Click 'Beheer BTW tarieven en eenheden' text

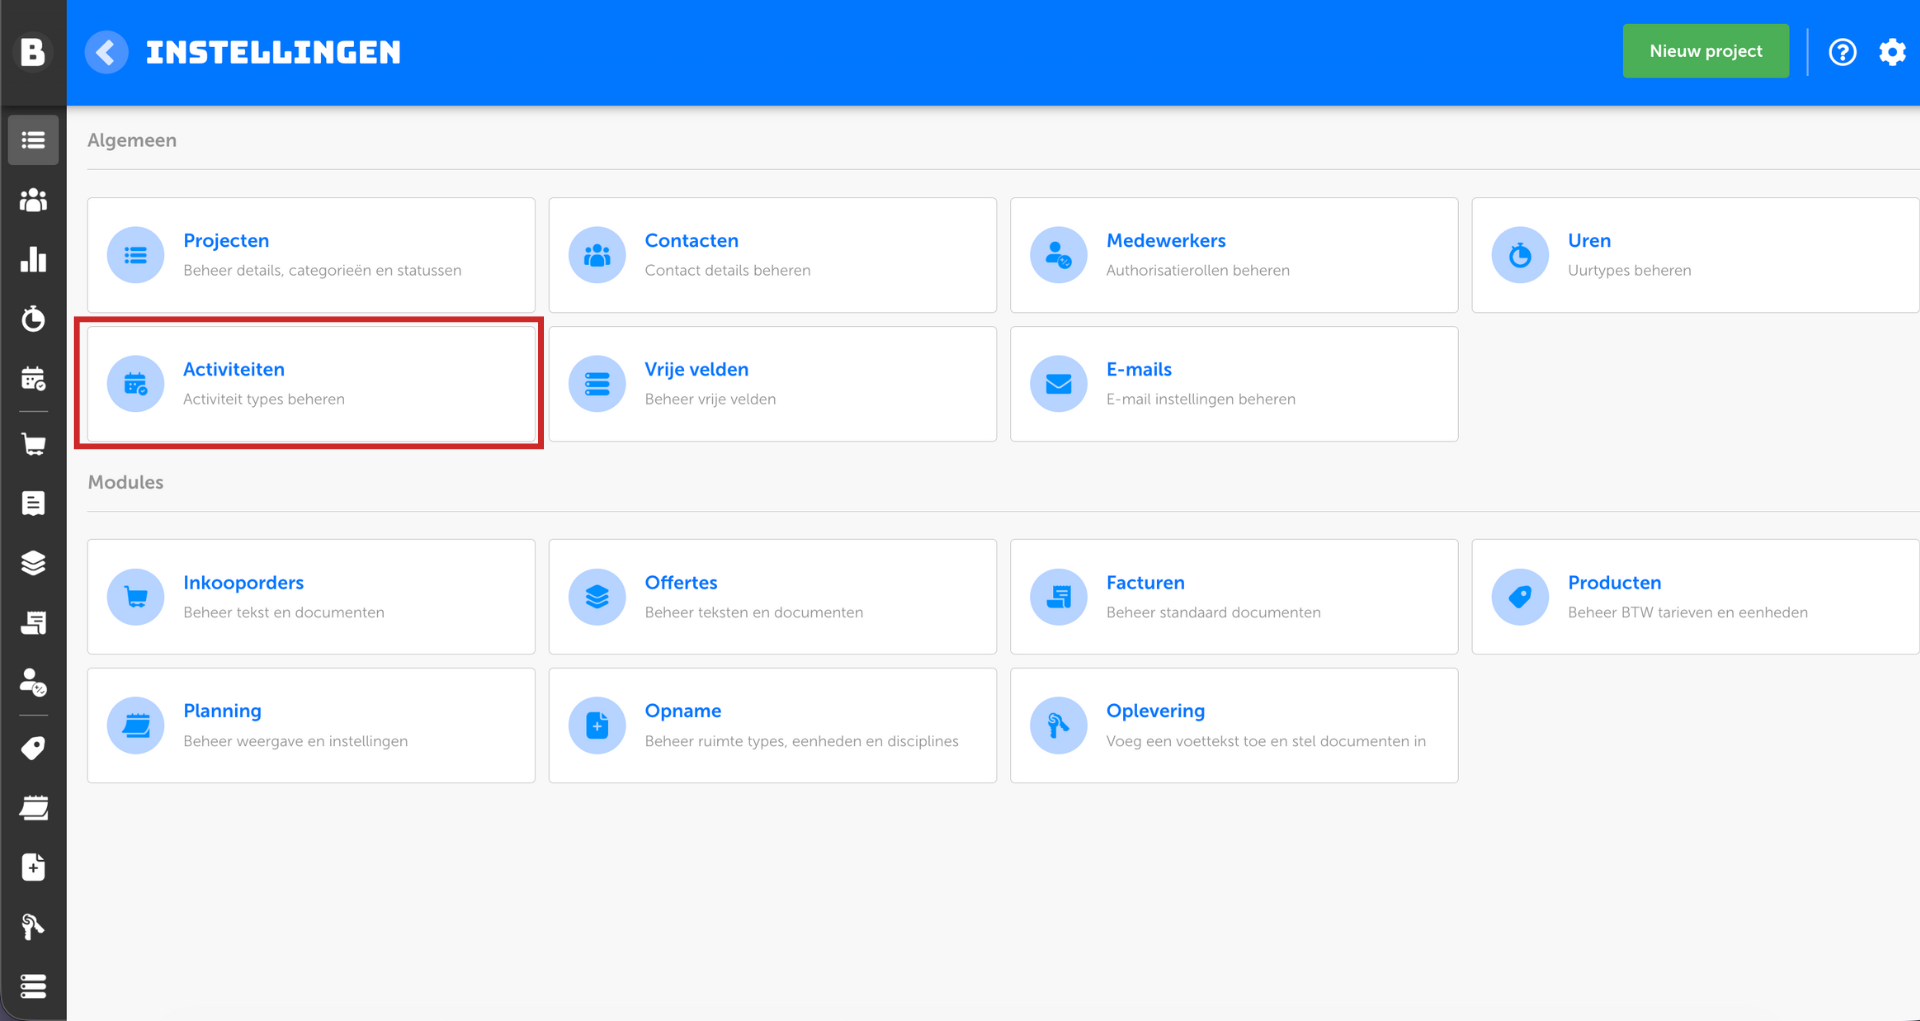pyautogui.click(x=1687, y=612)
